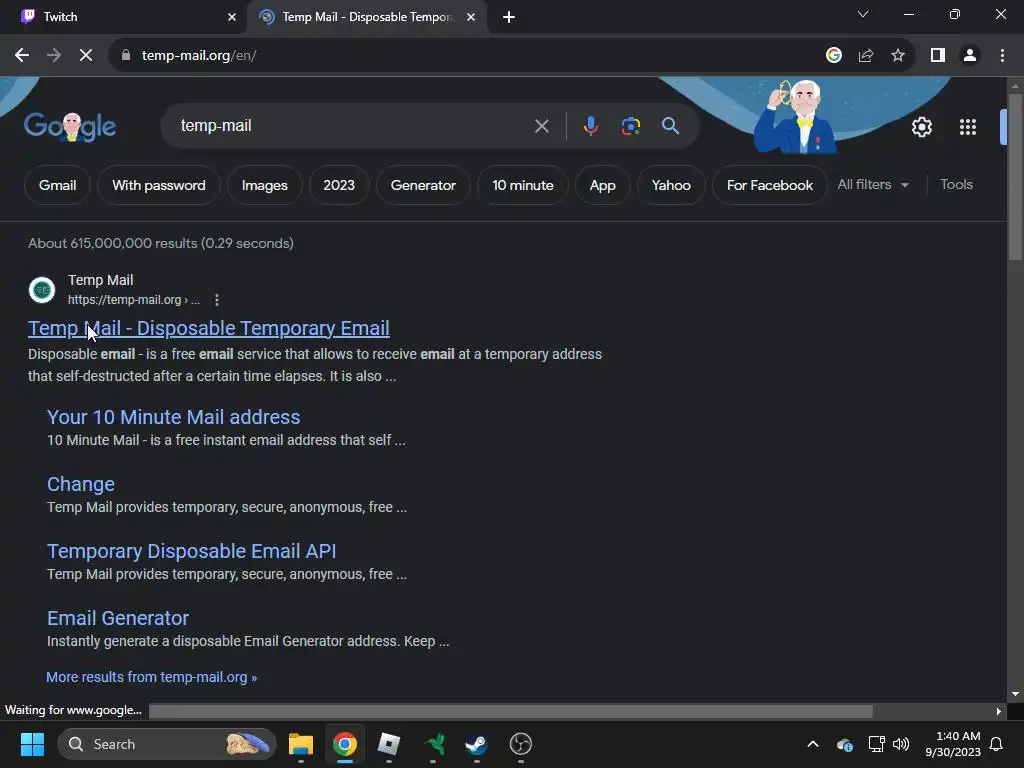Open the Google apps grid

[968, 127]
